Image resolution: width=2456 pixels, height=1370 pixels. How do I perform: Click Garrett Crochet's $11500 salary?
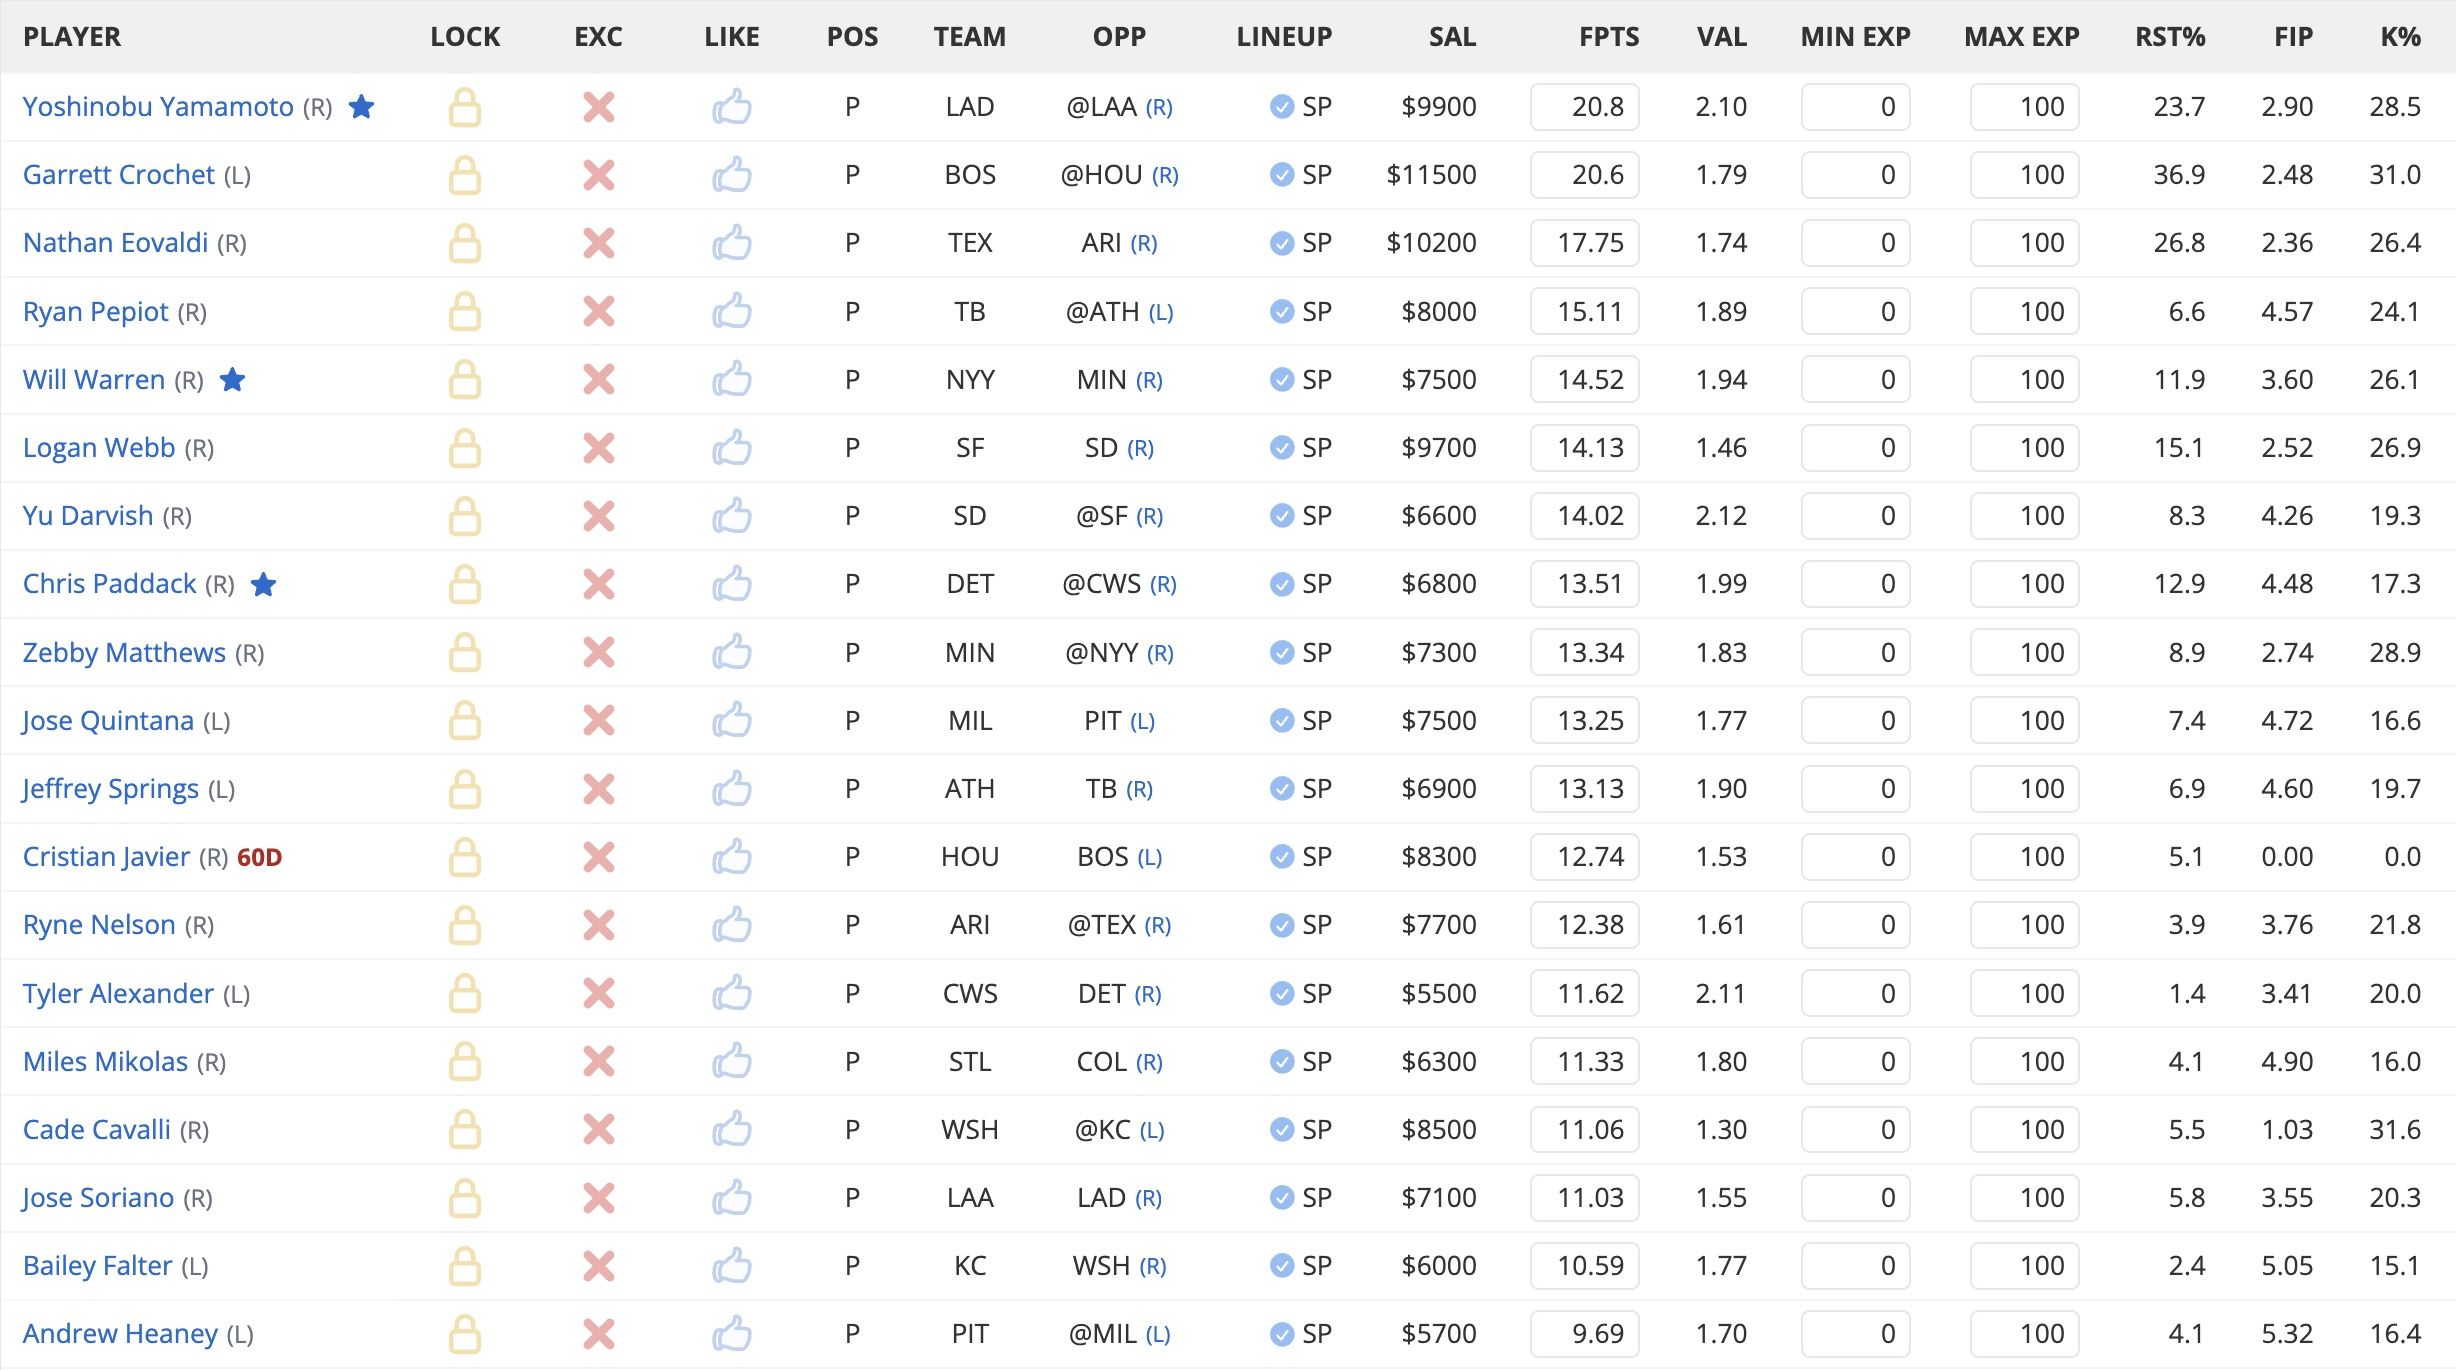pyautogui.click(x=1431, y=175)
